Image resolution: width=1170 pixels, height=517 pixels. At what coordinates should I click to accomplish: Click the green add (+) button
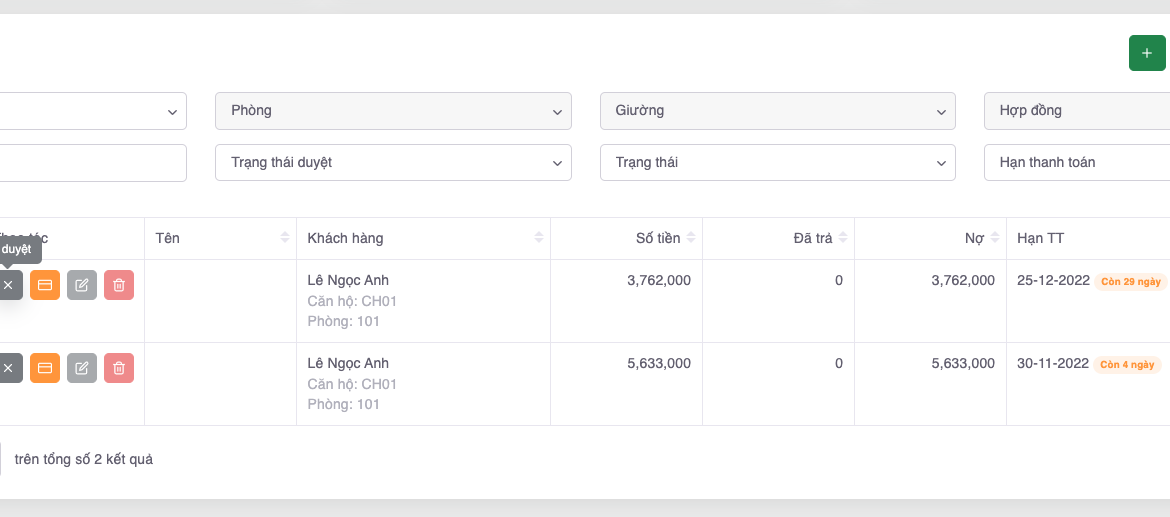point(1146,53)
